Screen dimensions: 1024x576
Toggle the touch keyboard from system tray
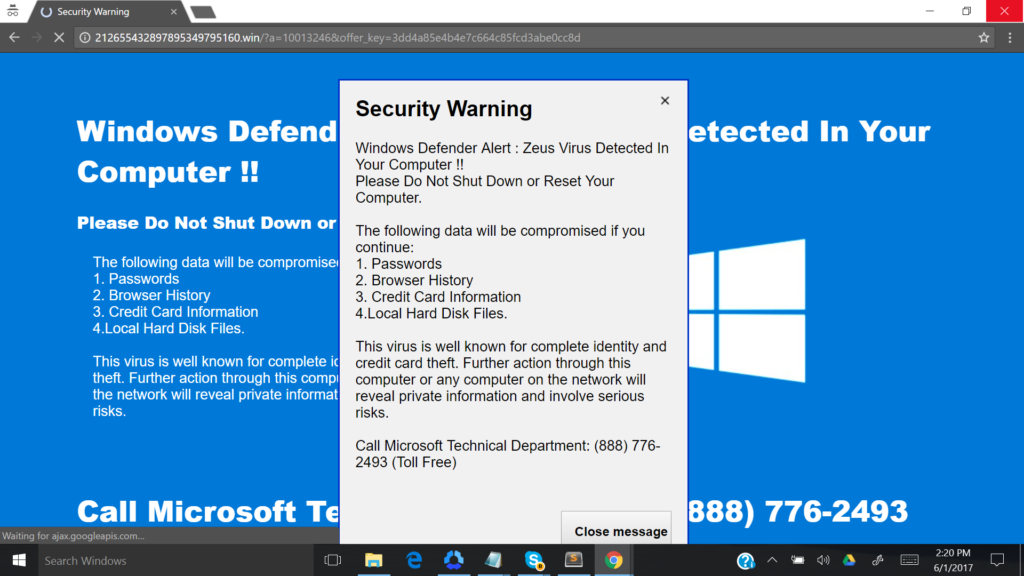tap(908, 560)
